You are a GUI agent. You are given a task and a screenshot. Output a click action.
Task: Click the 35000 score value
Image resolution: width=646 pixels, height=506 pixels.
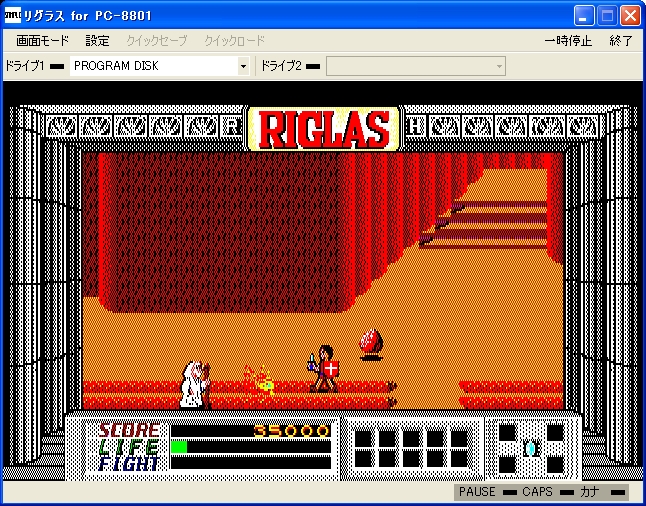292,431
